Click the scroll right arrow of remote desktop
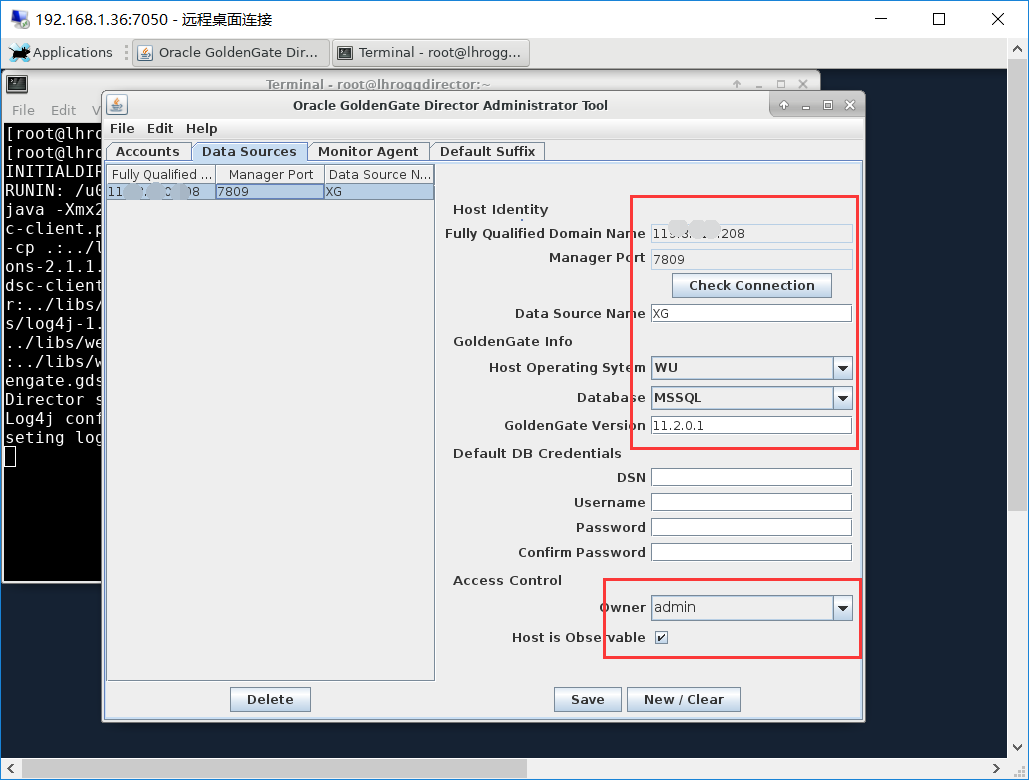Screen dimensions: 1029x780 click(996, 768)
